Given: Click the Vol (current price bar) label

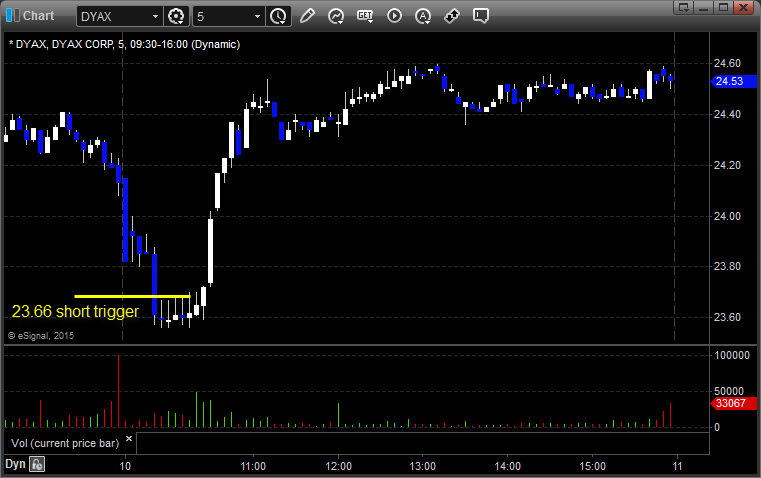Looking at the screenshot, I should point(65,443).
